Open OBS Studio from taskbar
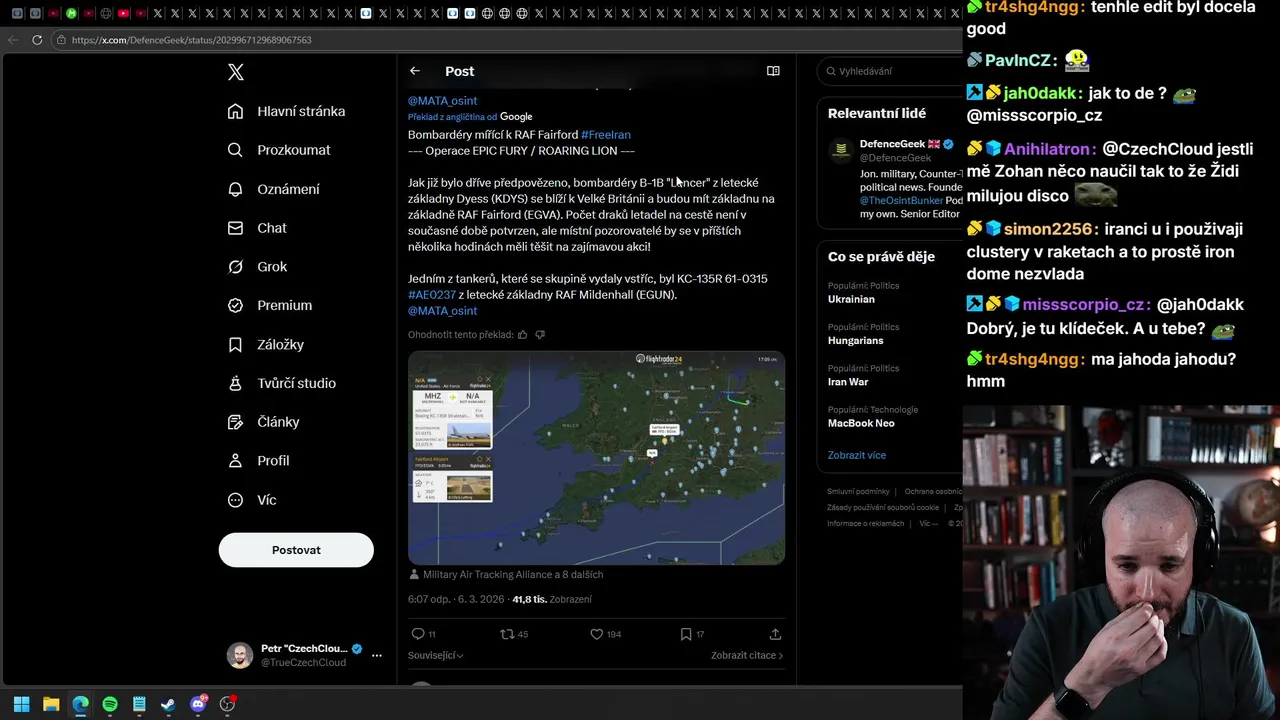This screenshot has height=720, width=1280. tap(227, 704)
